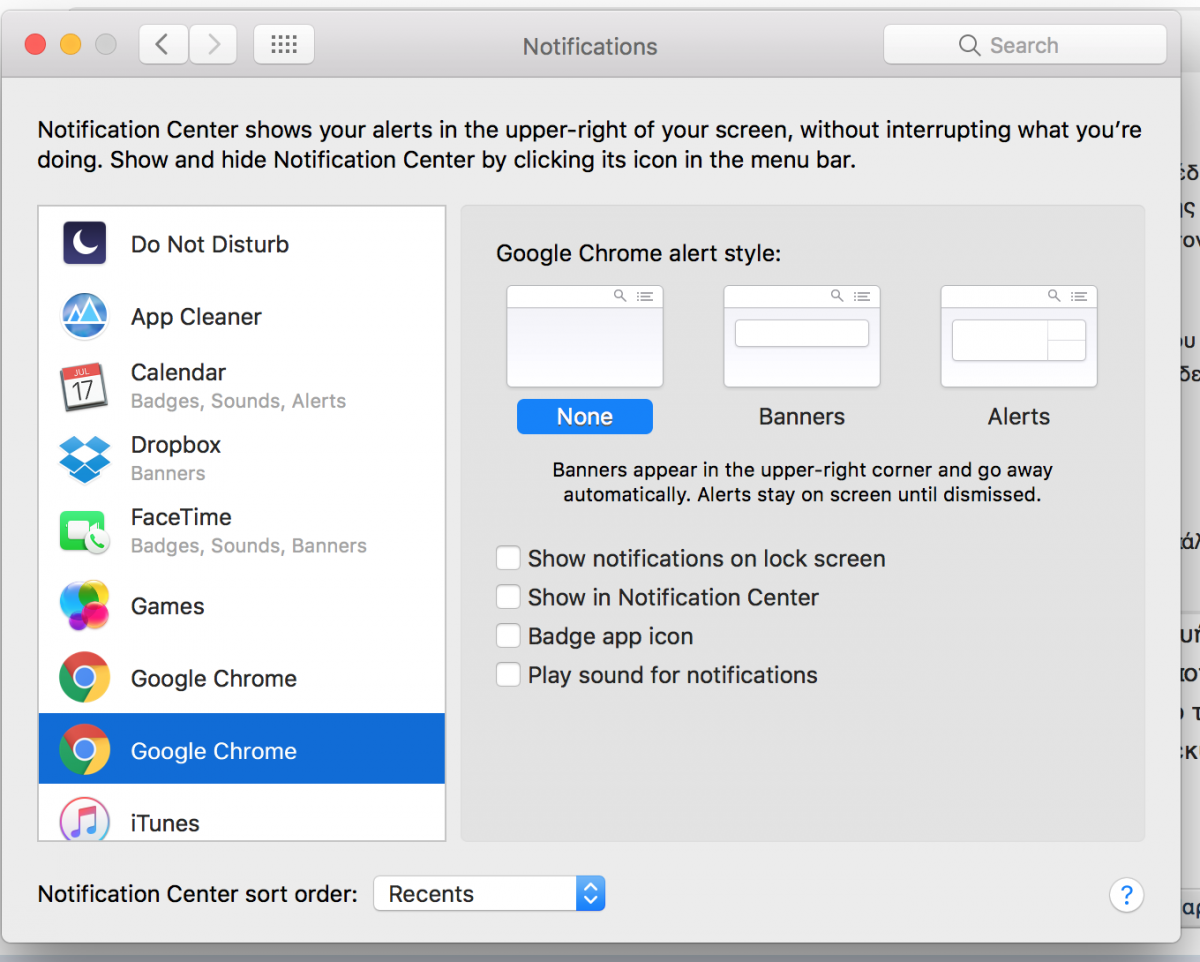Select Calendar row with Badges, Sounds, Alerts
This screenshot has height=962, width=1200.
(x=242, y=387)
